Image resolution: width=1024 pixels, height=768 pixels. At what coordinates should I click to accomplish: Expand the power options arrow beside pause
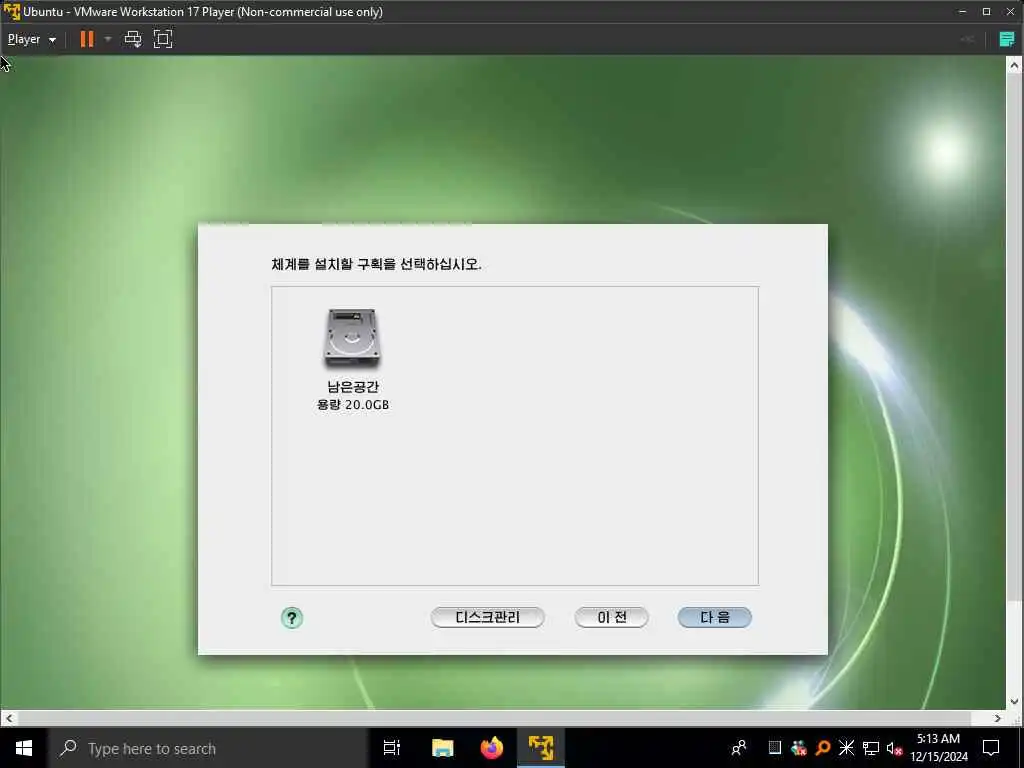108,39
